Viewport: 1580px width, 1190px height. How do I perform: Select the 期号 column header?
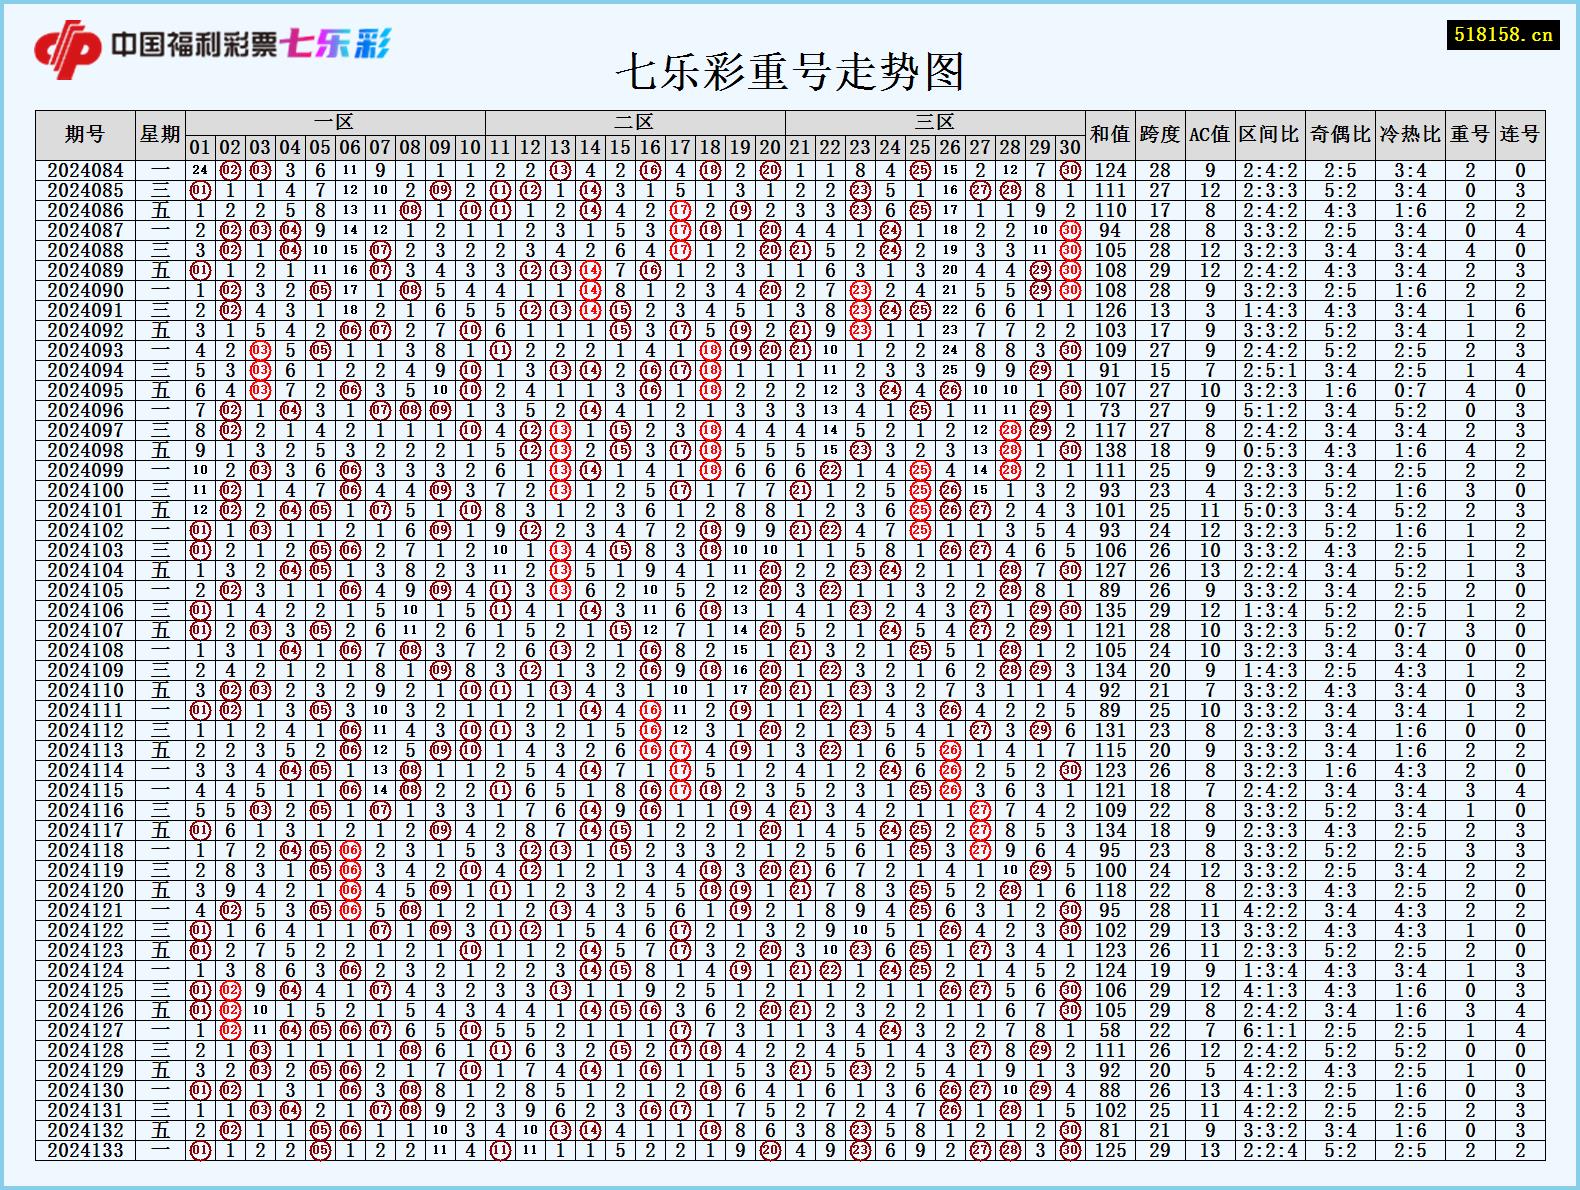pyautogui.click(x=85, y=135)
